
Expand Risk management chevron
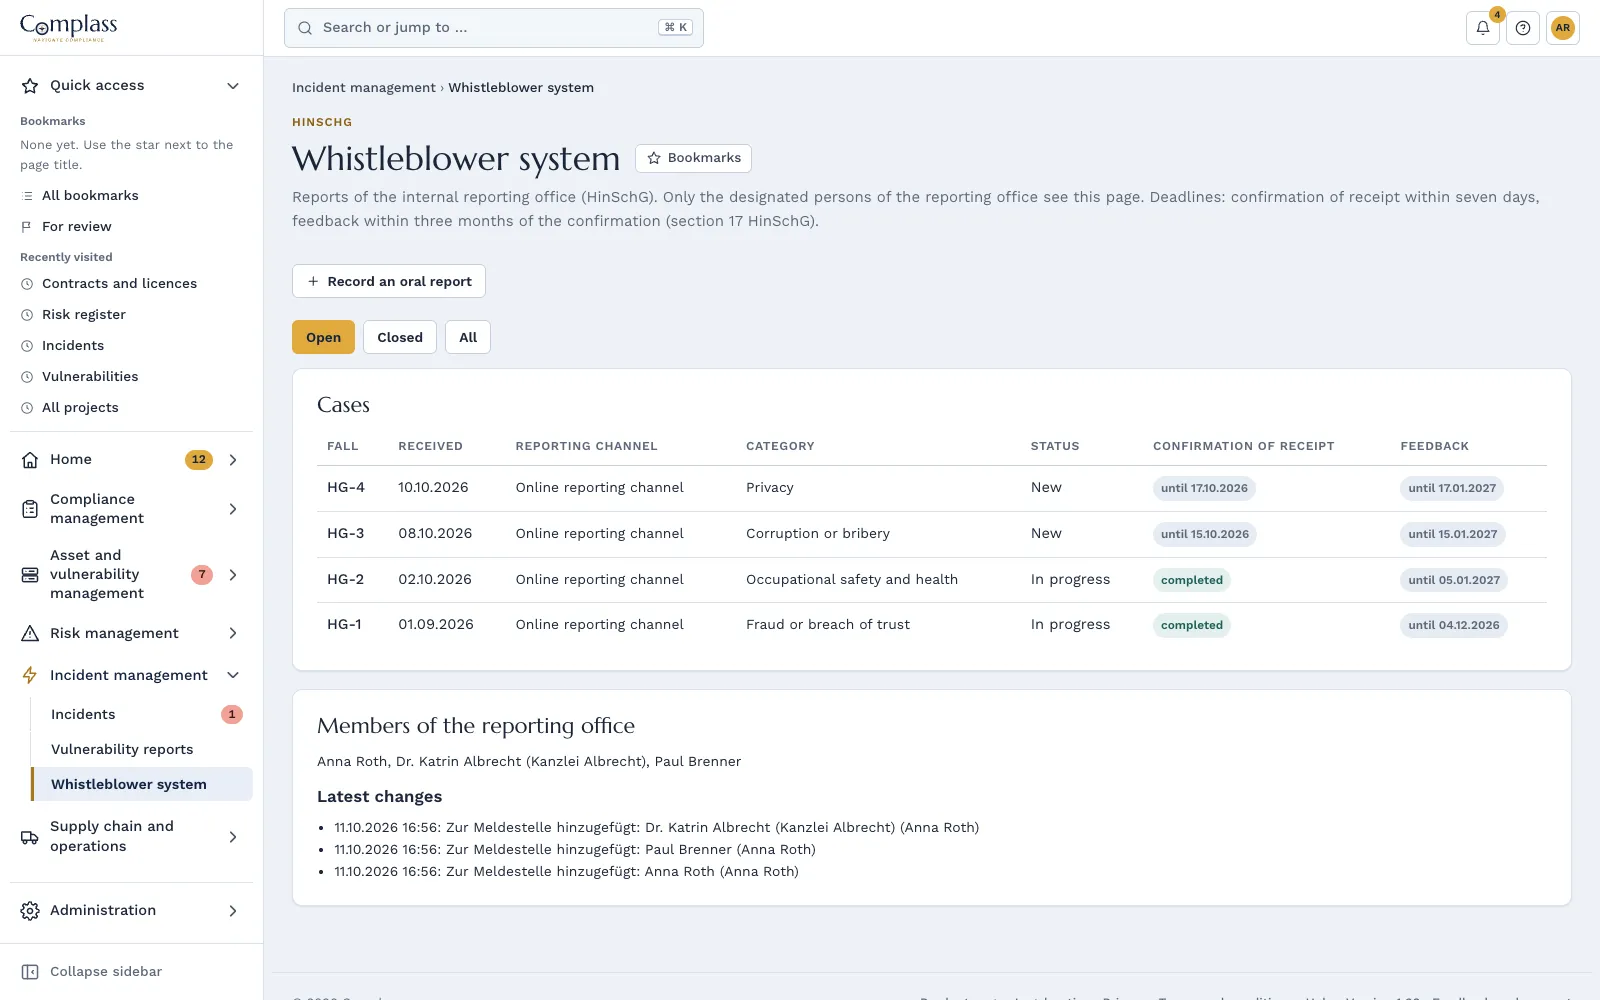tap(233, 634)
